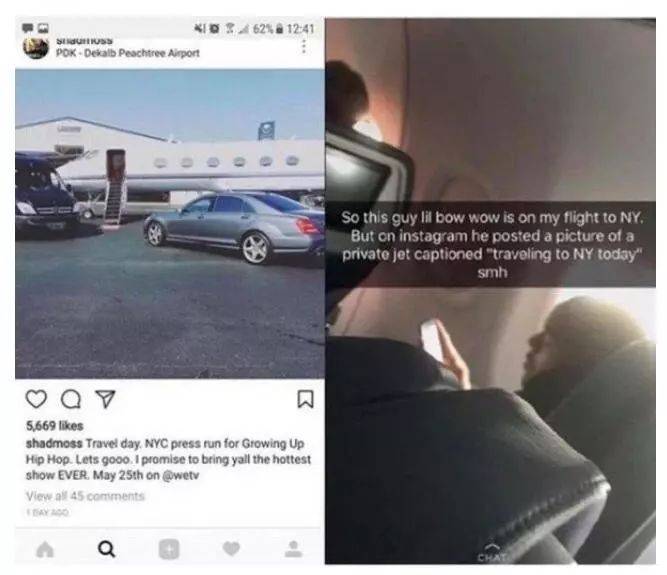
Task: Tap the @wetv mention in caption
Action: [x=180, y=475]
